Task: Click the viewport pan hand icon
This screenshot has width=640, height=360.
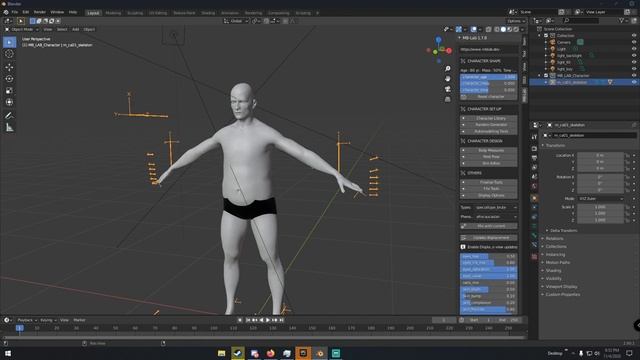Action: pos(448,78)
